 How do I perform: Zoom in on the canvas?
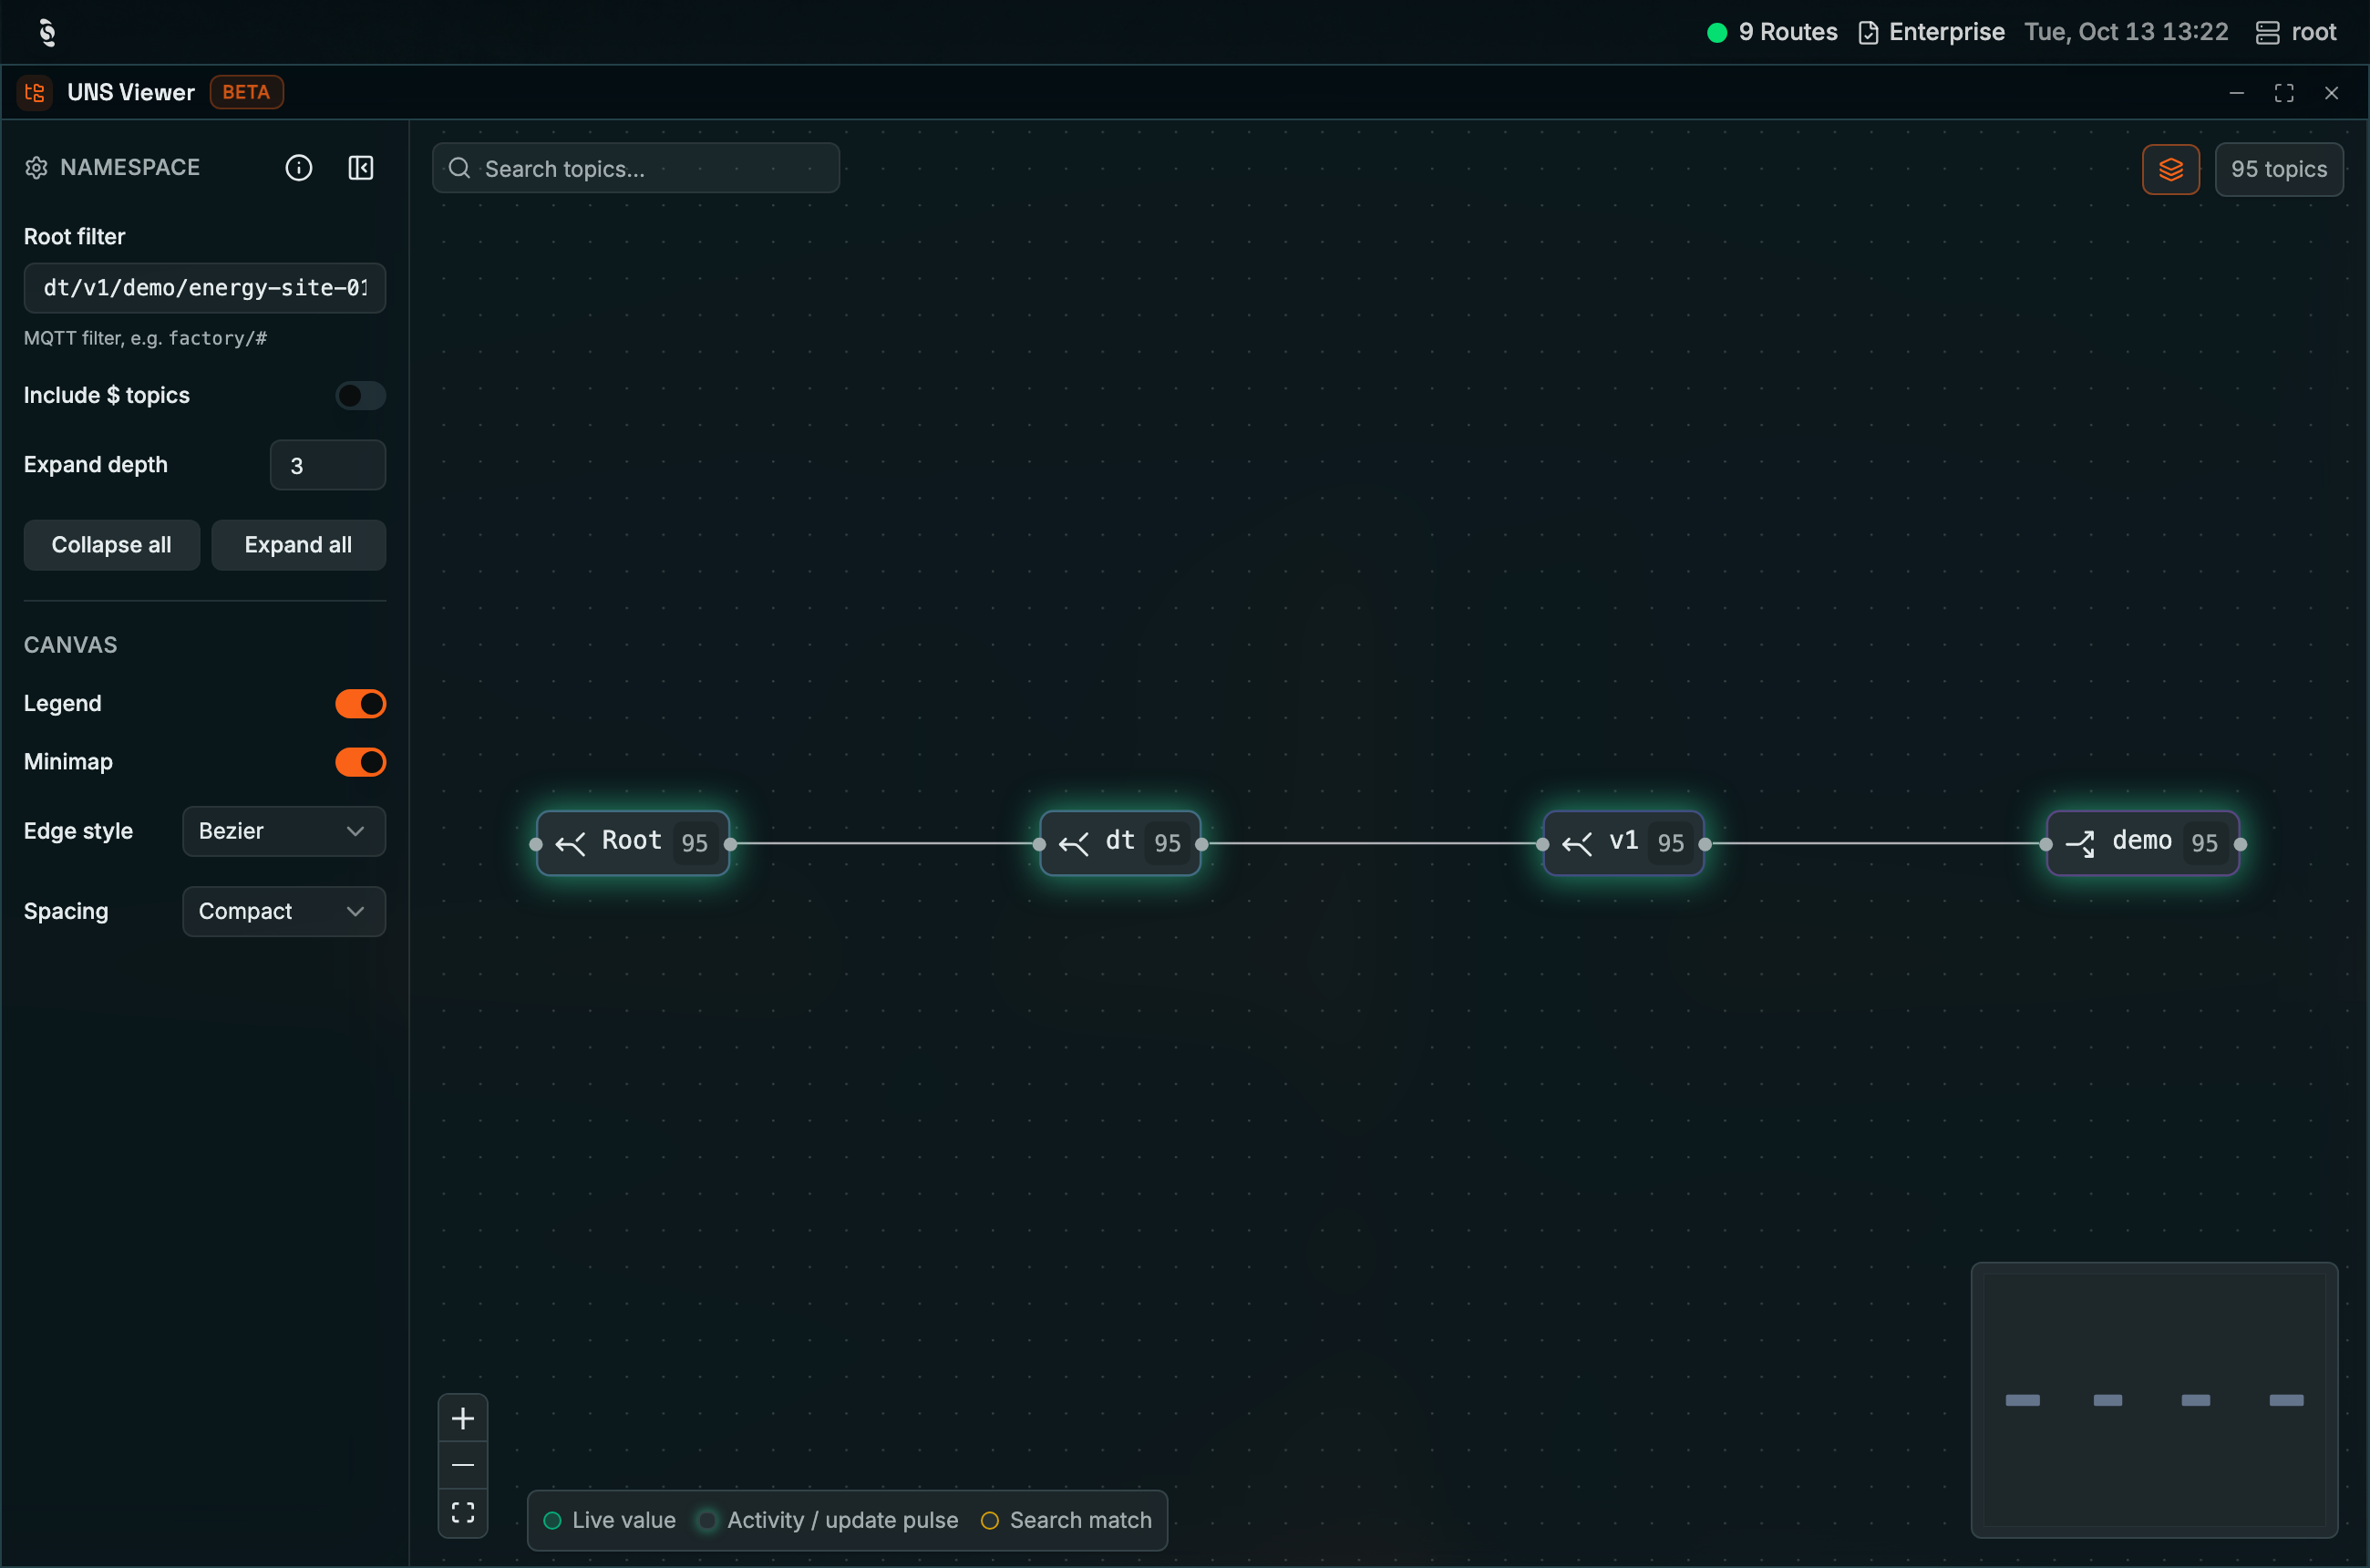(x=463, y=1419)
